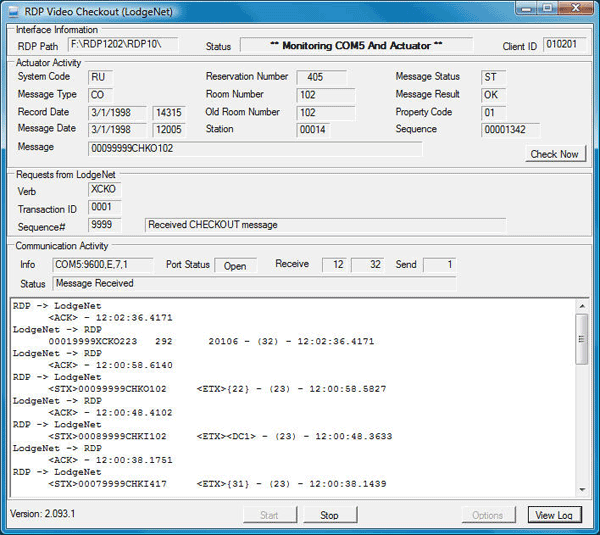The height and width of the screenshot is (535, 600).
Task: Click log line <ACK> - 12:00:38.1751
Action: [x=110, y=460]
